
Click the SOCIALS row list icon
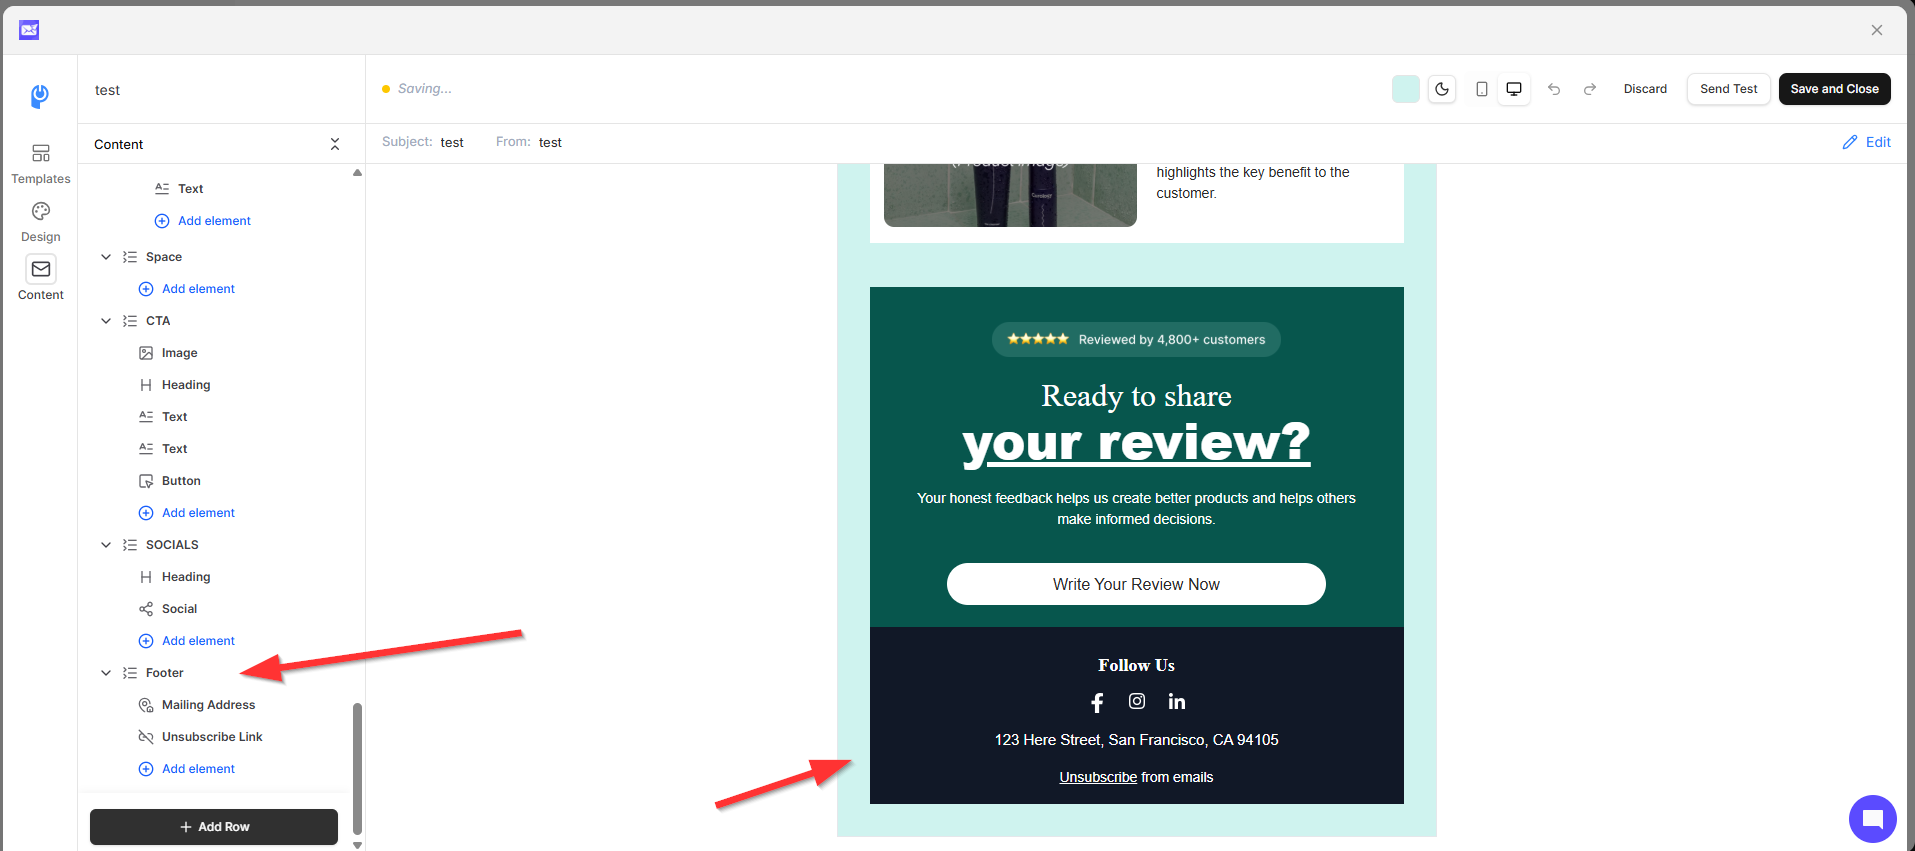(x=130, y=545)
